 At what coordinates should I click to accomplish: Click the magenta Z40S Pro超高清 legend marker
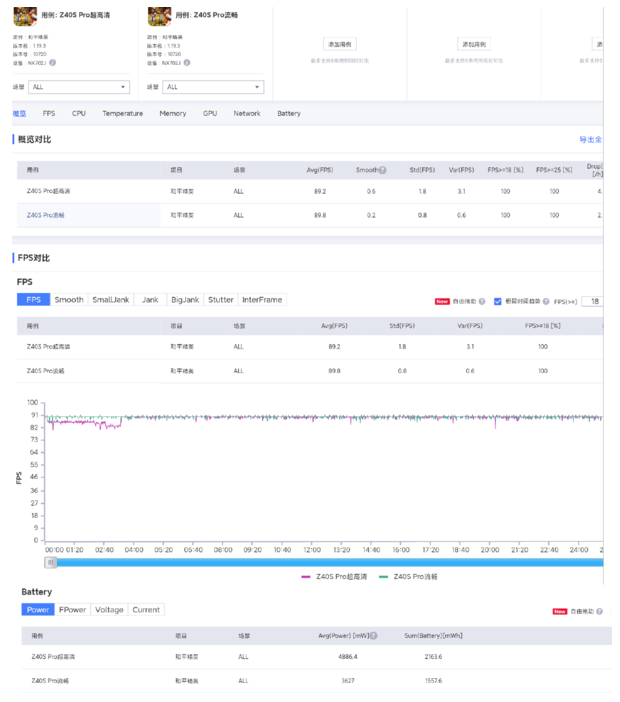[307, 577]
